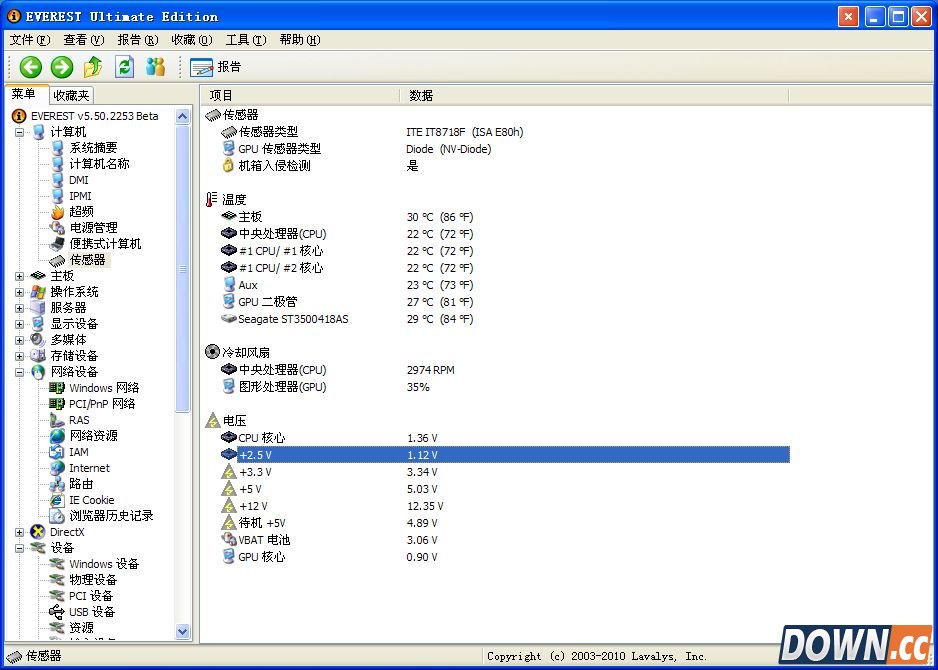
Task: Click the 数据 column header
Action: 421,96
